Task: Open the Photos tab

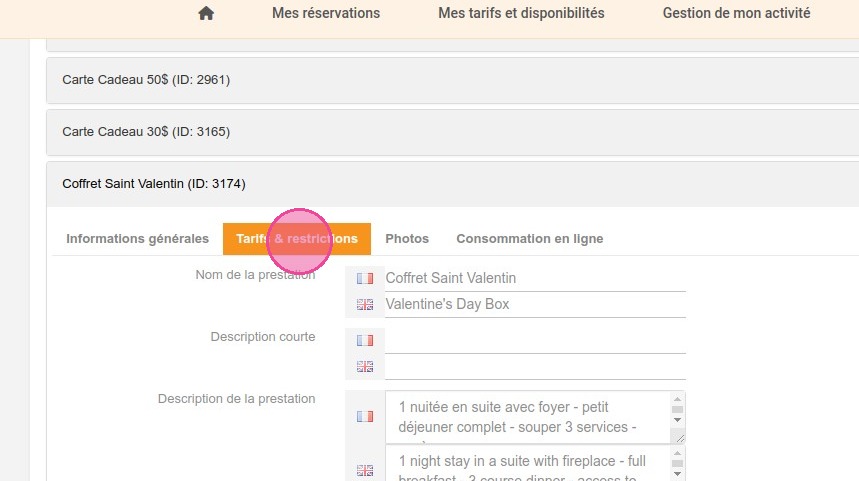Action: pyautogui.click(x=407, y=239)
